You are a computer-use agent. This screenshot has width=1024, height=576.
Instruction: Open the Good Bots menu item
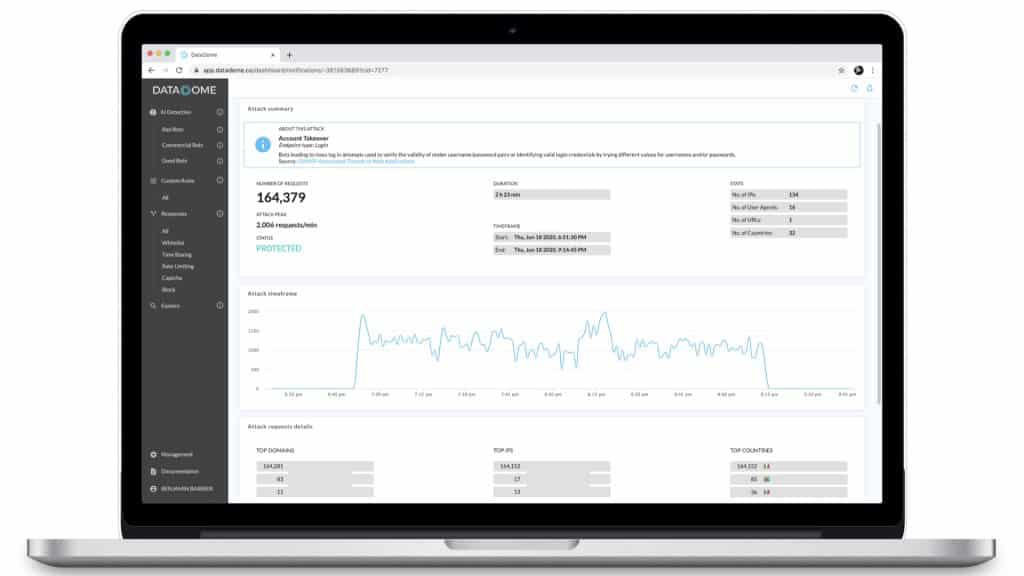click(x=174, y=161)
